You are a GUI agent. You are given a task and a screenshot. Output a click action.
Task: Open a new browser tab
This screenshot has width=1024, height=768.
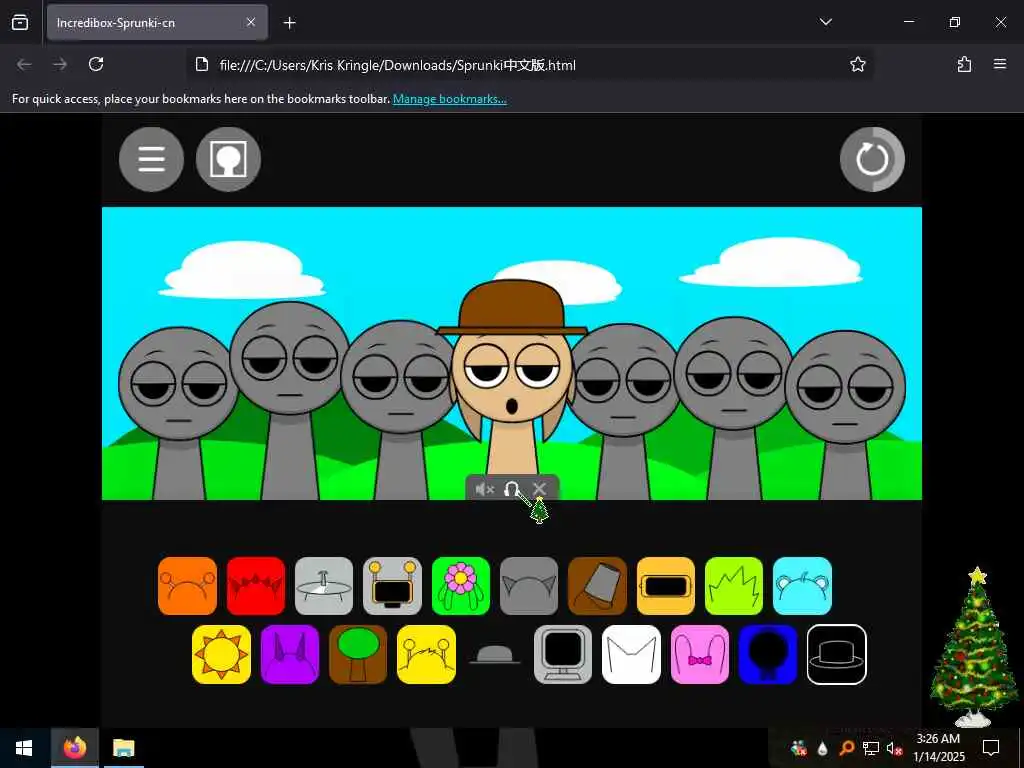[290, 23]
